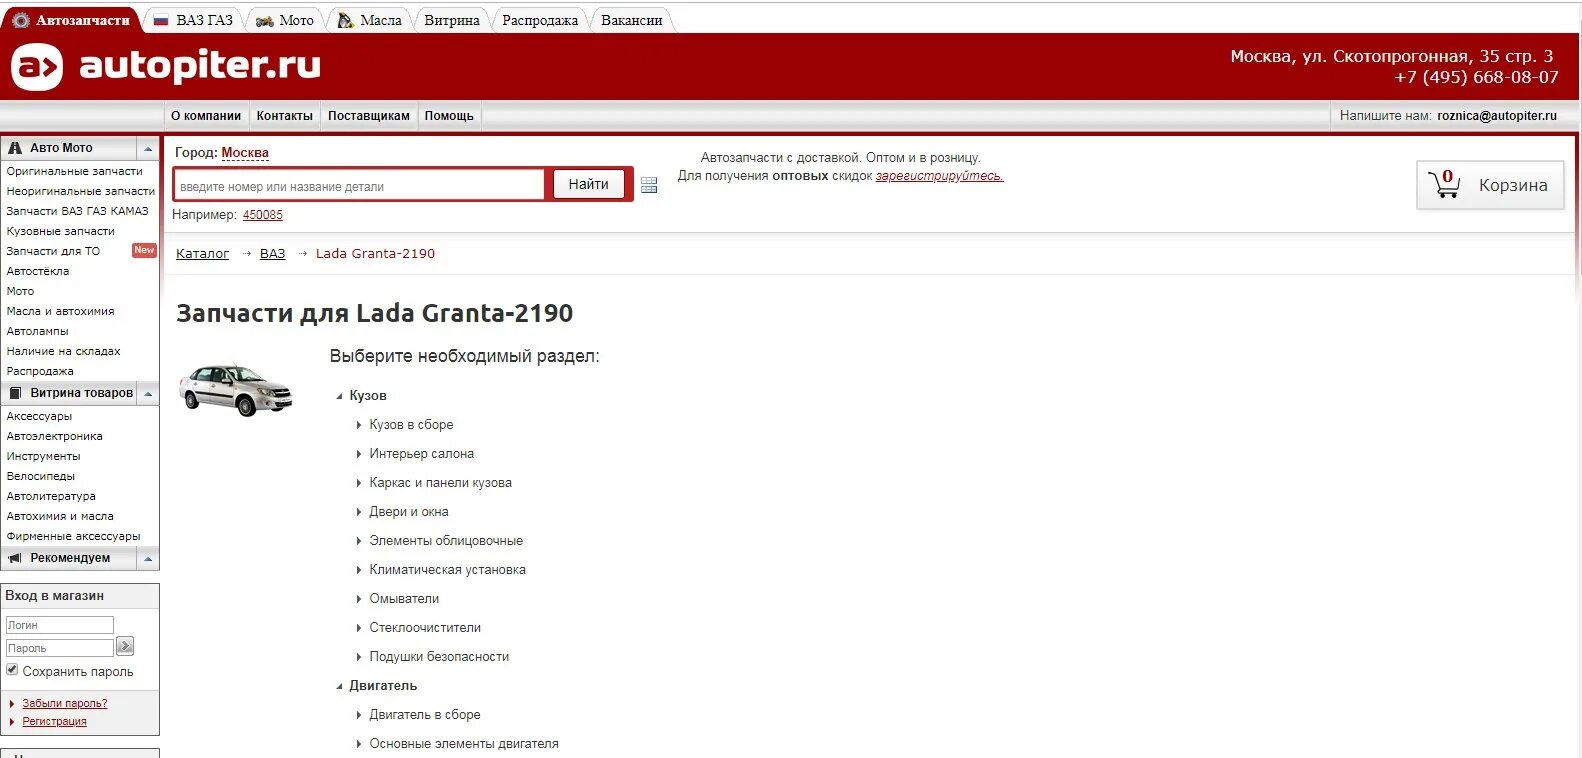Open Автостёкла in sidebar
Viewport: 1582px width, 758px height.
38,272
